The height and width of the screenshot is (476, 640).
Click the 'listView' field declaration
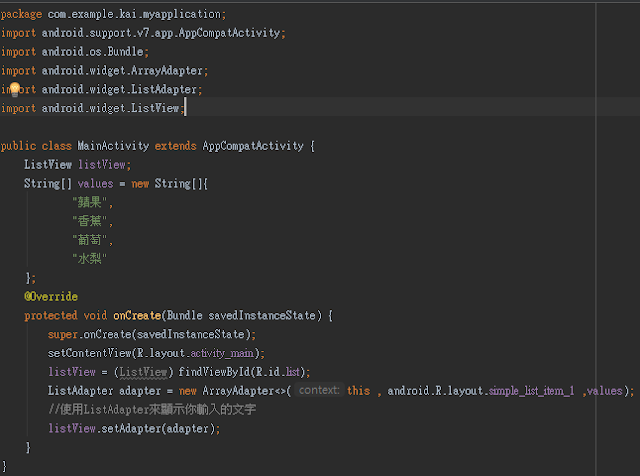[x=102, y=165]
